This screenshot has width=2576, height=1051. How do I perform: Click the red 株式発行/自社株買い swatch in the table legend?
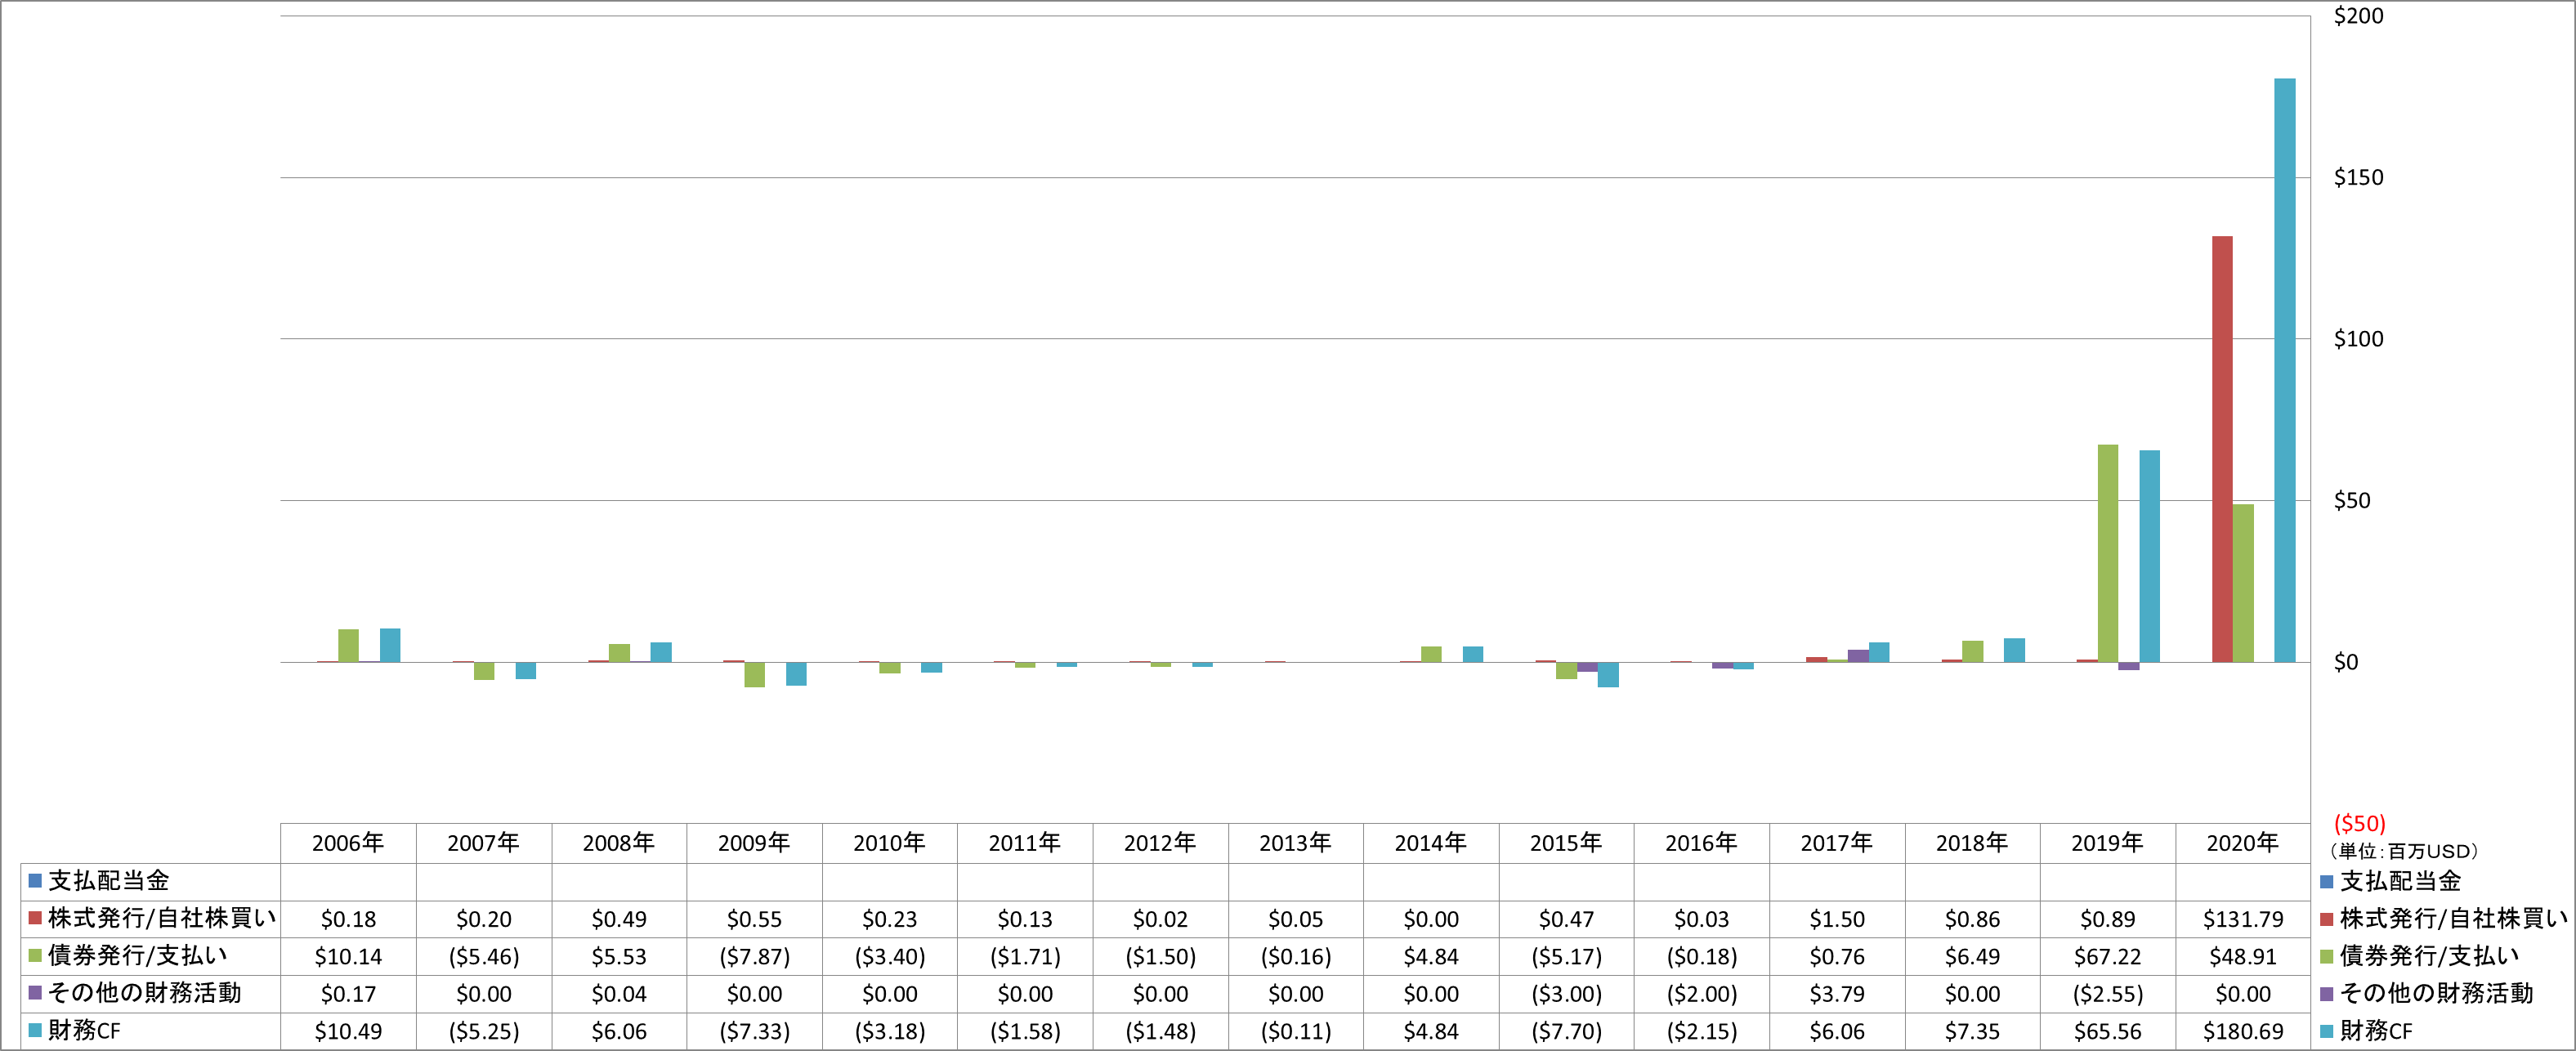[35, 918]
